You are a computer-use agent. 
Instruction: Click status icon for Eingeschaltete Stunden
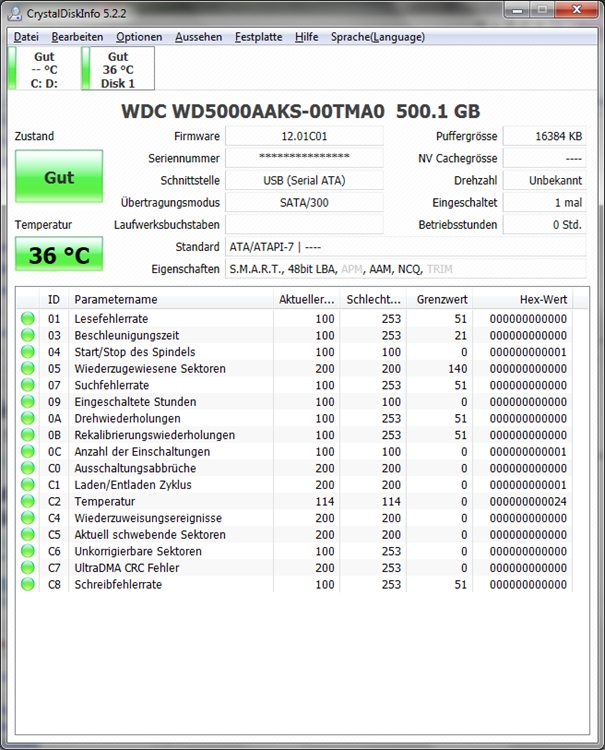[x=28, y=401]
